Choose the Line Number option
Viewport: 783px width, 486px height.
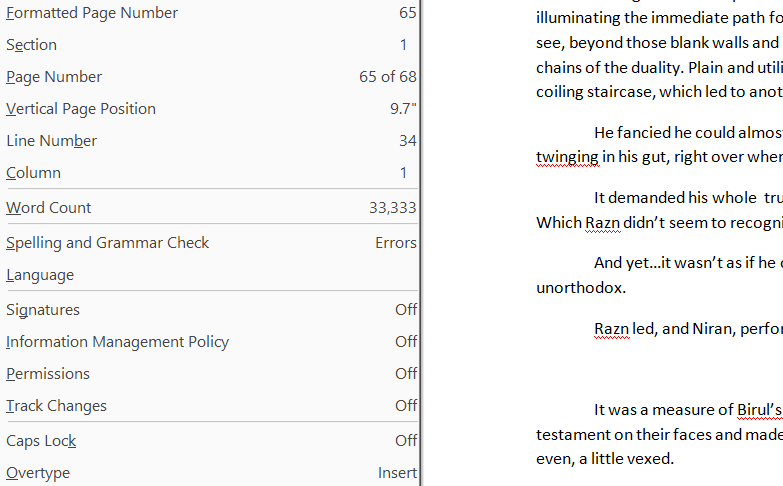(x=52, y=141)
